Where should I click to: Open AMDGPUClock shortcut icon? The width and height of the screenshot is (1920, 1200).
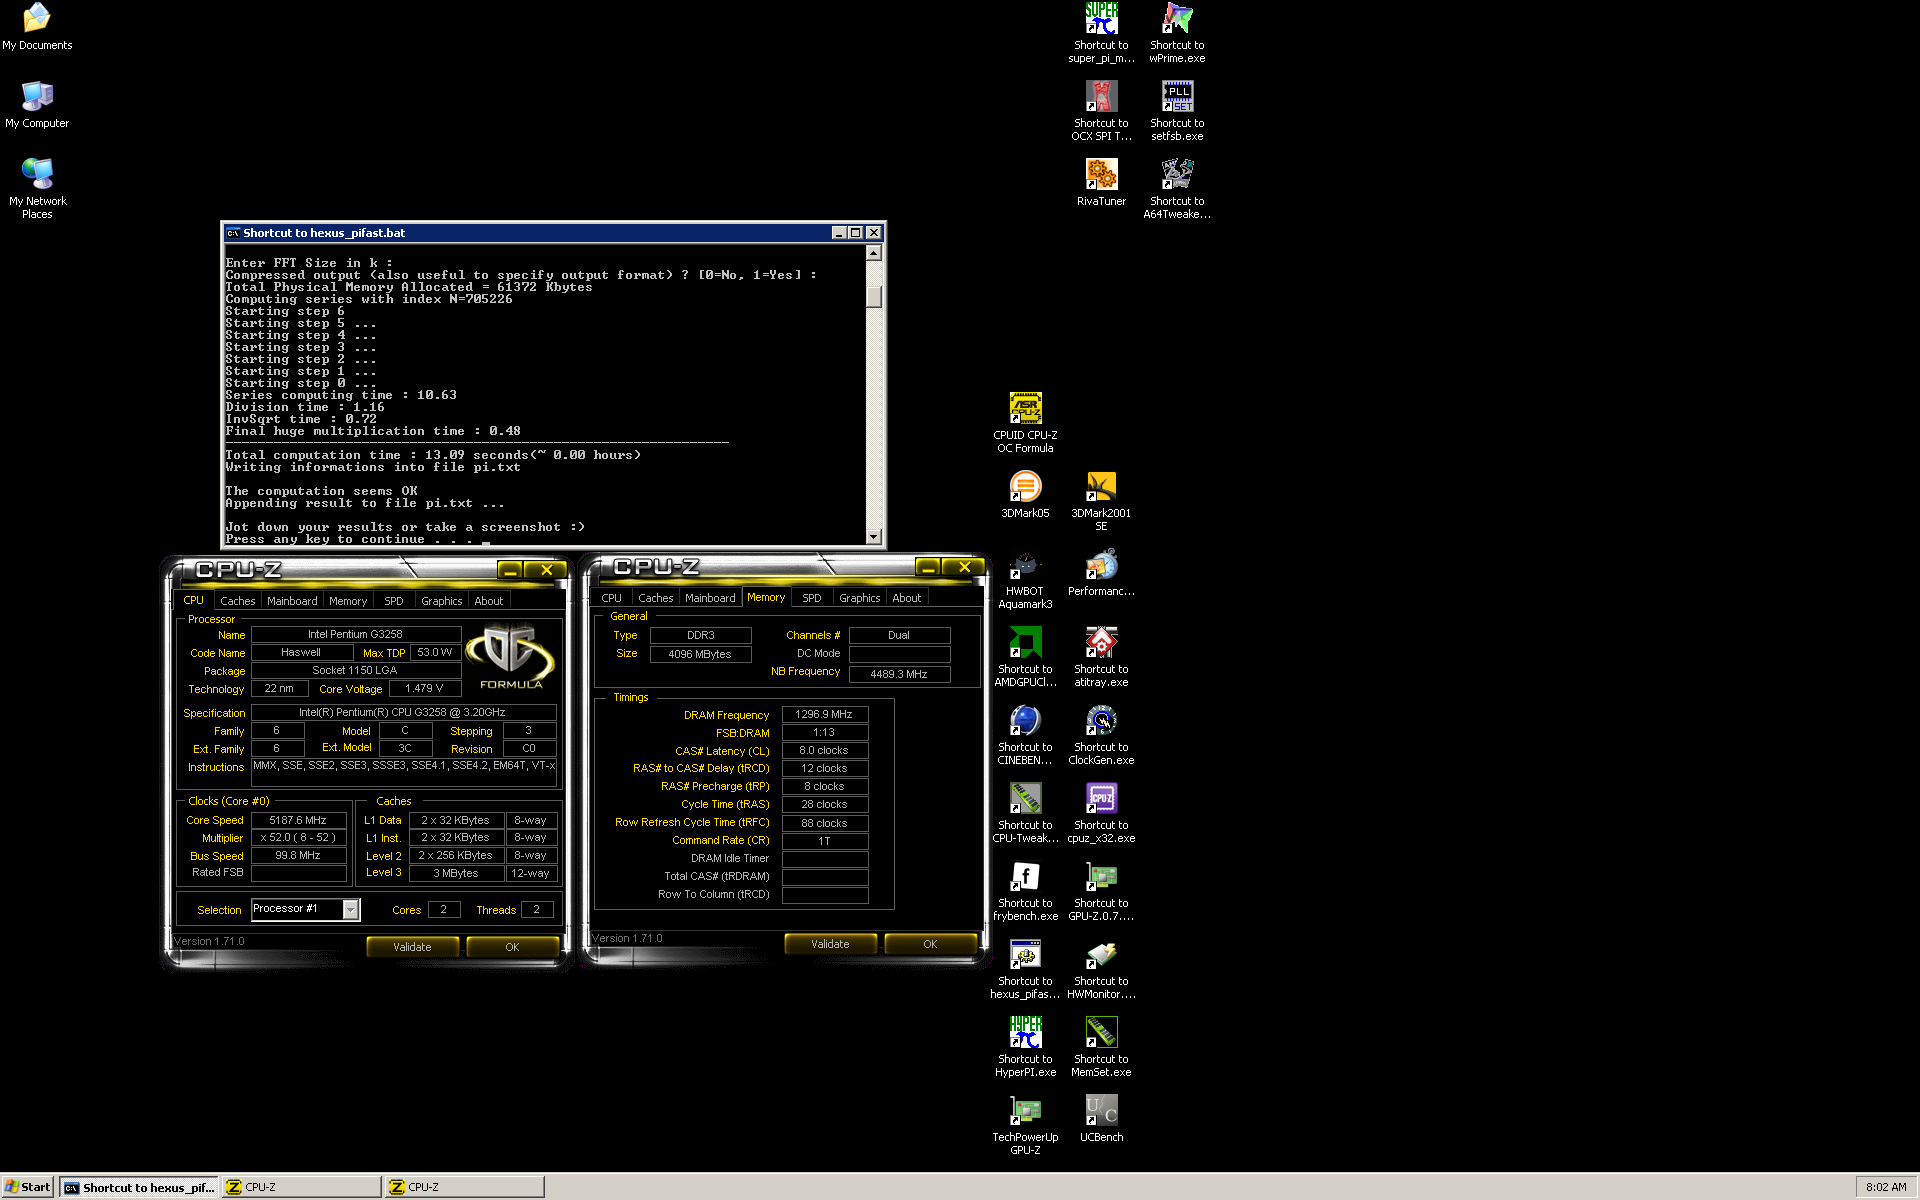1025,657
